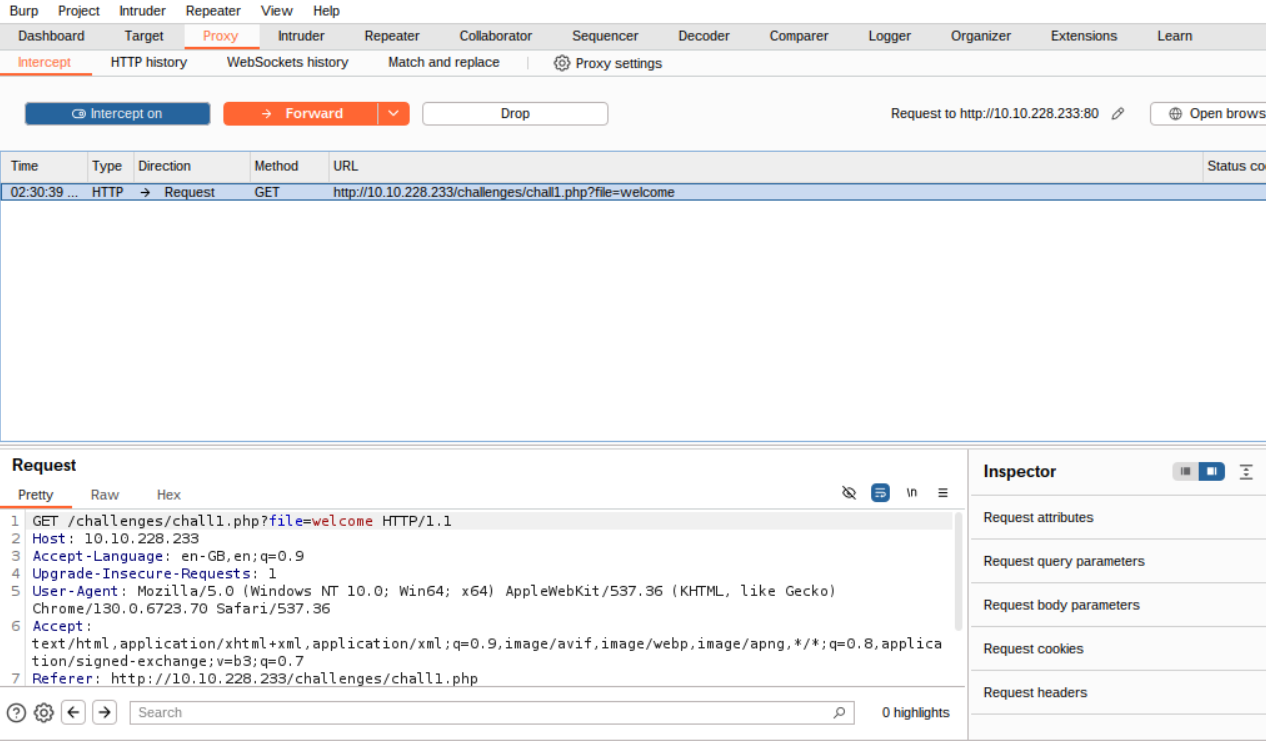This screenshot has width=1266, height=741.
Task: Switch request view to Hex
Action: pos(169,495)
